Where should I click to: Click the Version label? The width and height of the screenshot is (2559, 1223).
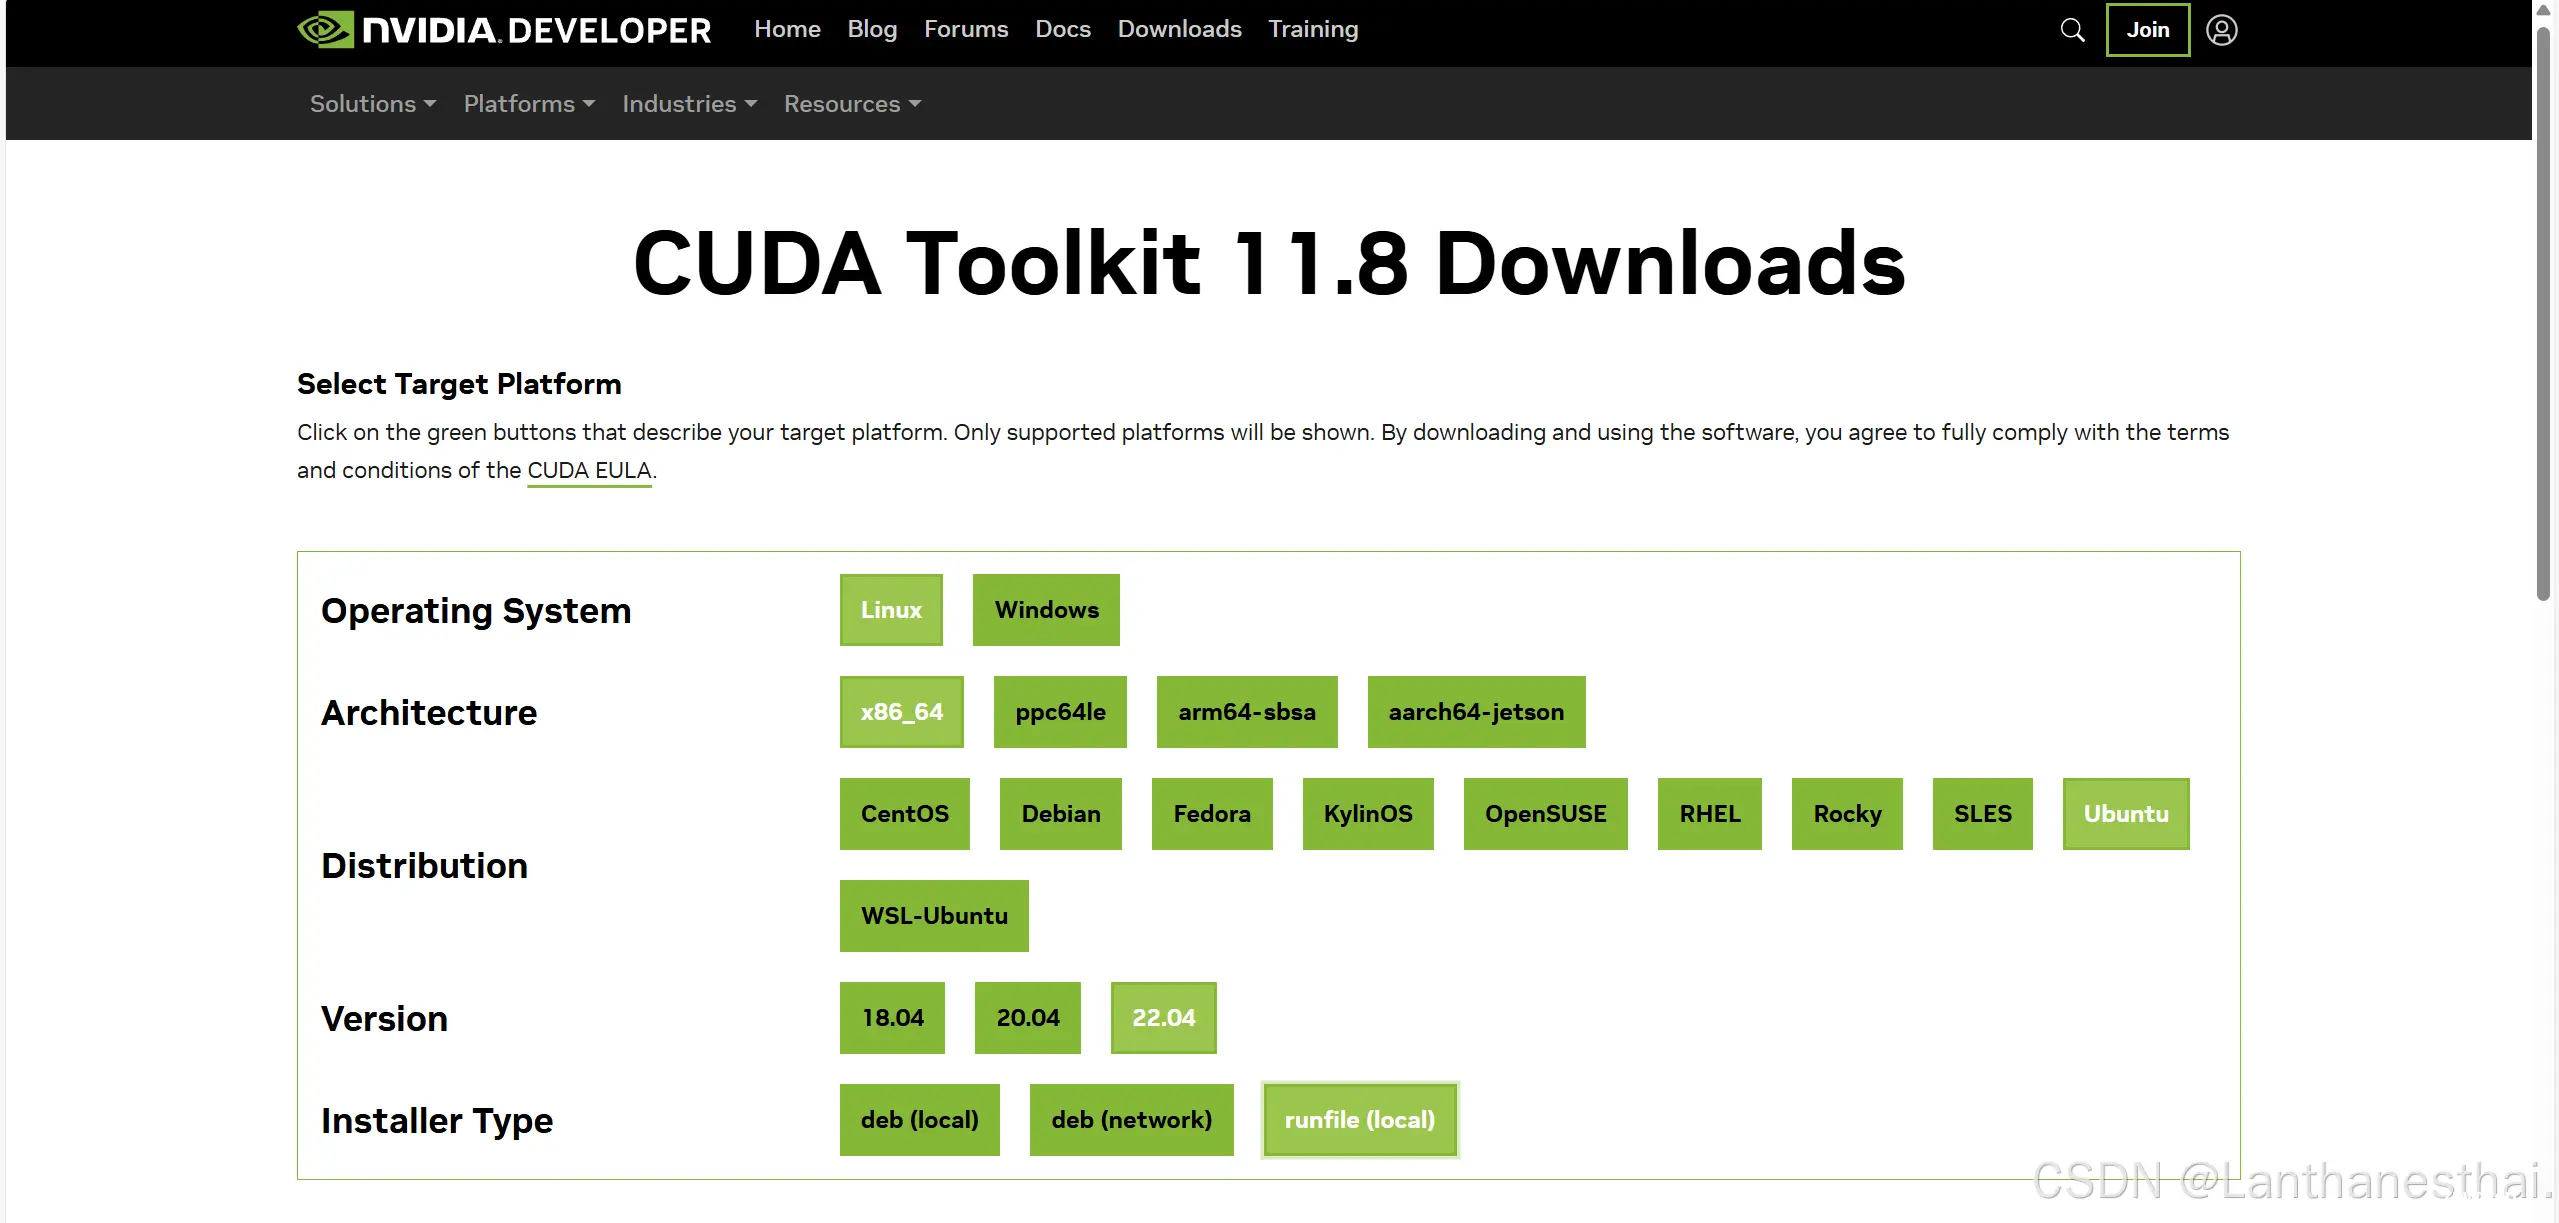(x=384, y=1019)
